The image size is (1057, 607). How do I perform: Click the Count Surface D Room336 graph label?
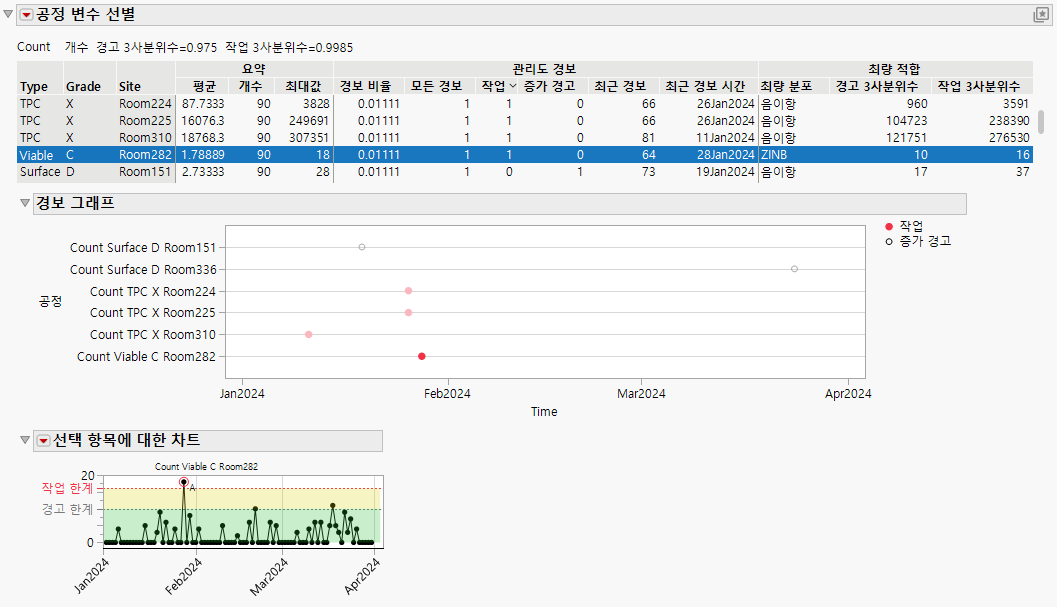[143, 269]
